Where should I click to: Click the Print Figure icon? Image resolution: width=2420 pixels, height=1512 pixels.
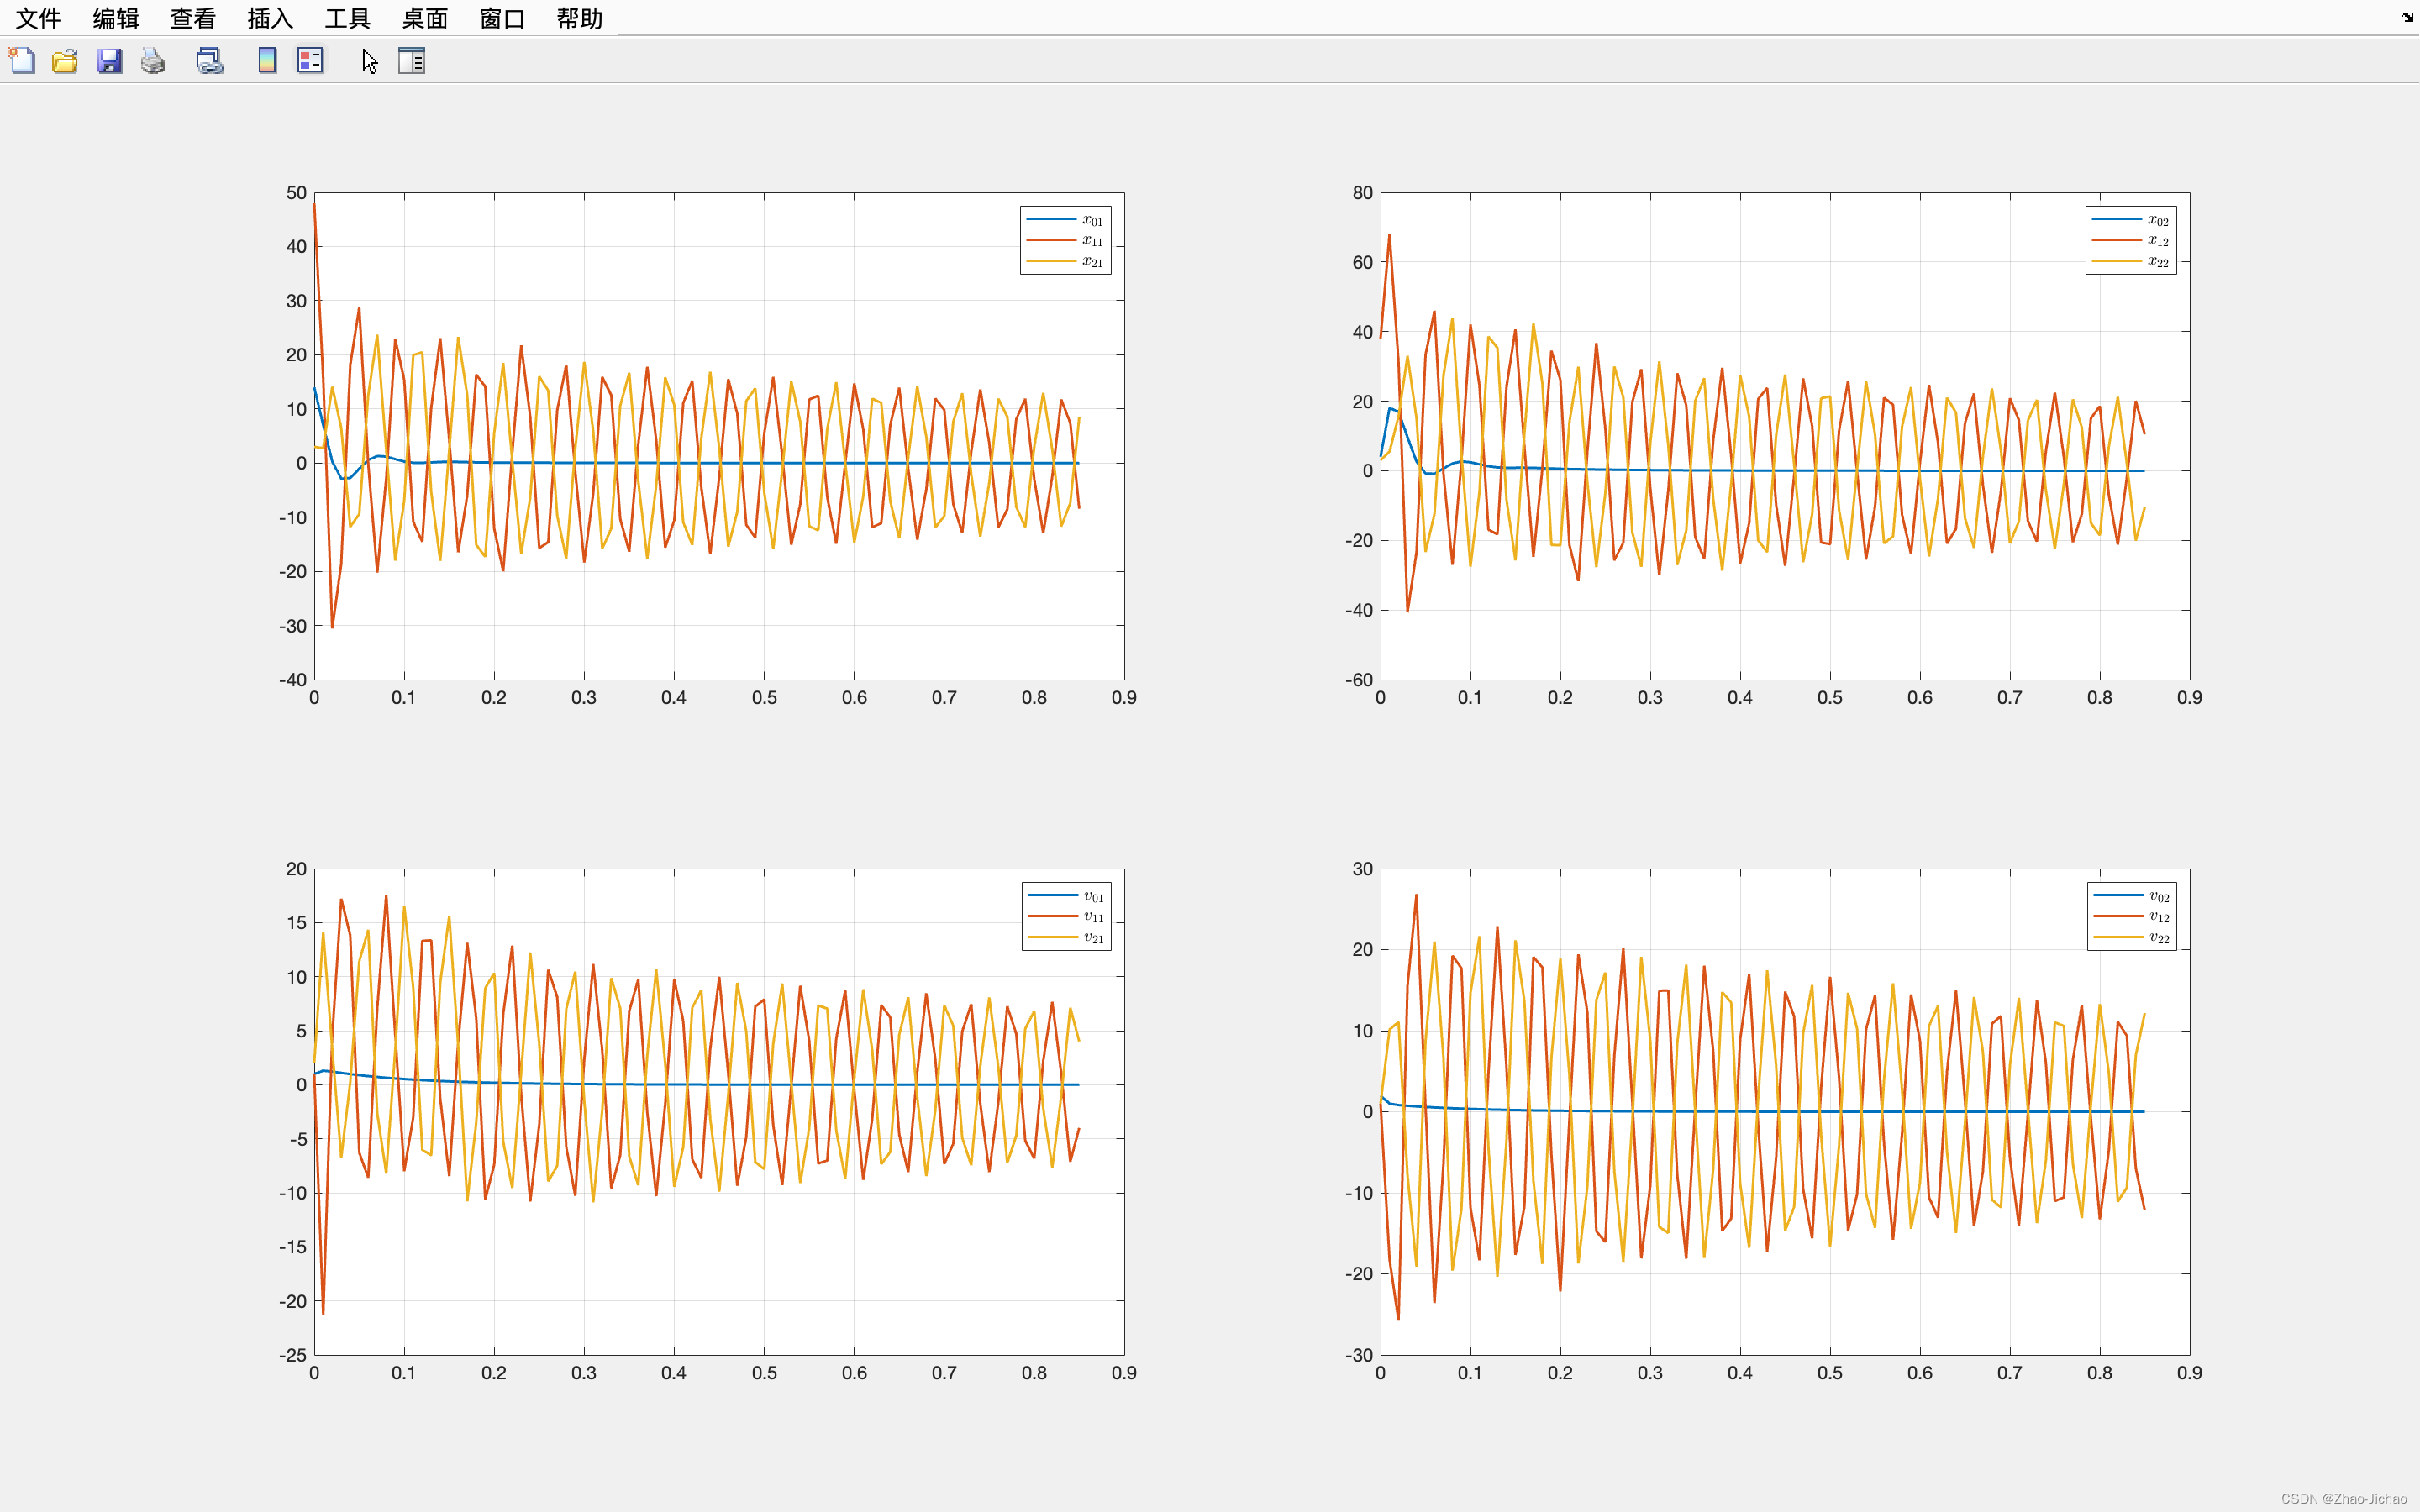(x=153, y=61)
